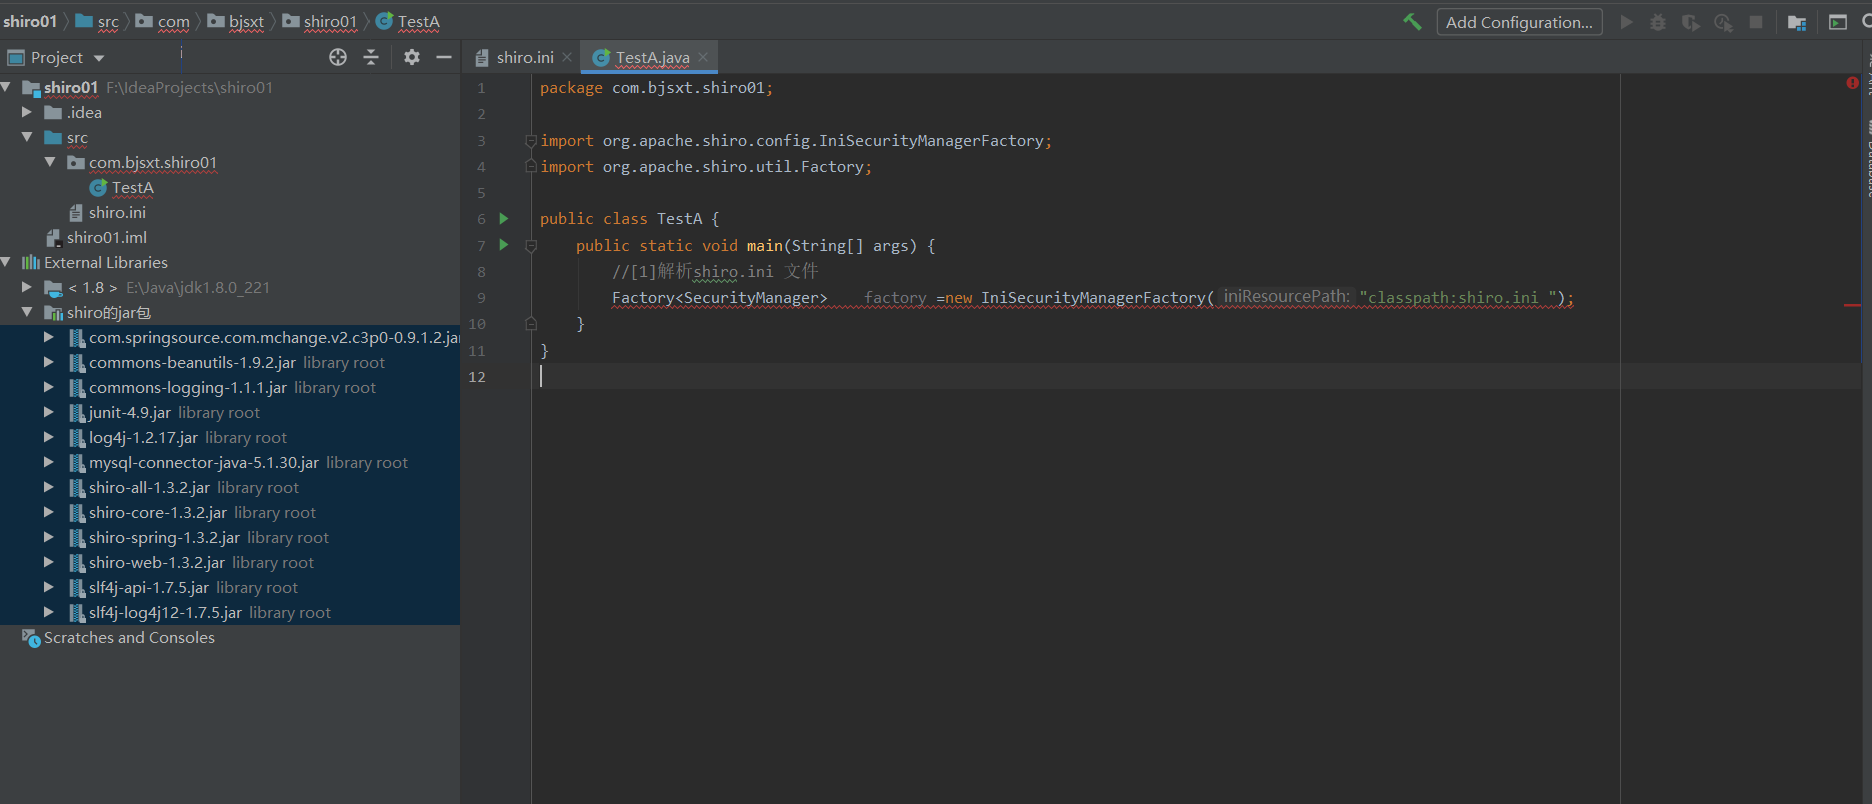Open the Project Structure icon
The width and height of the screenshot is (1872, 804).
(1797, 22)
